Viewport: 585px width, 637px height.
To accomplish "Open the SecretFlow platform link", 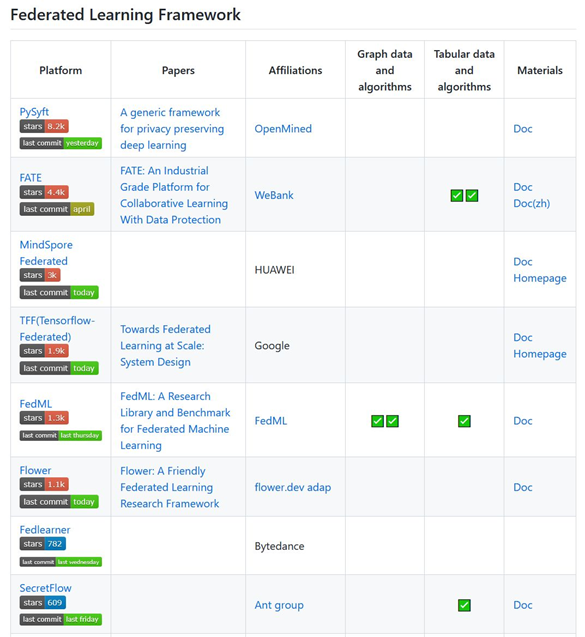I will (46, 588).
